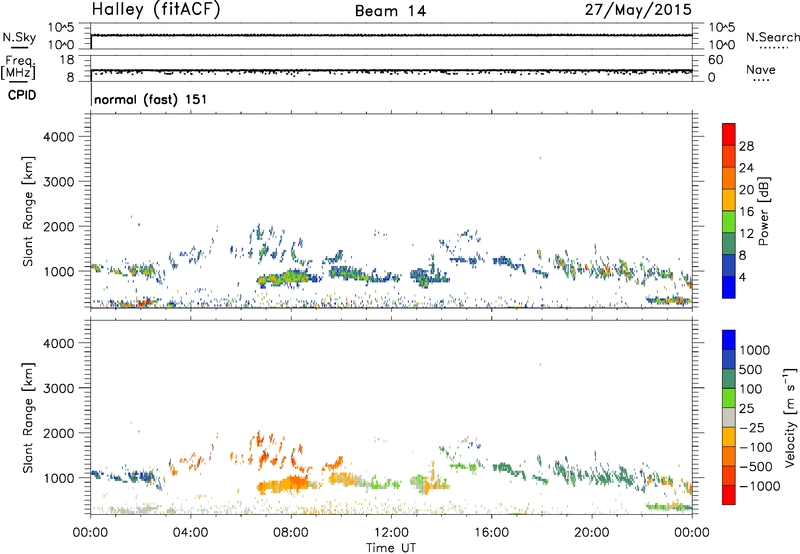Click the '20:00' time tick label
The width and height of the screenshot is (800, 554).
tap(592, 533)
